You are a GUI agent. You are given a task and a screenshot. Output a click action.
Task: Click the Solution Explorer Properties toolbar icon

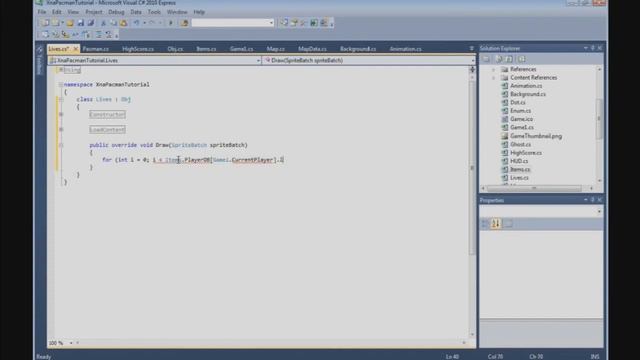point(486,59)
